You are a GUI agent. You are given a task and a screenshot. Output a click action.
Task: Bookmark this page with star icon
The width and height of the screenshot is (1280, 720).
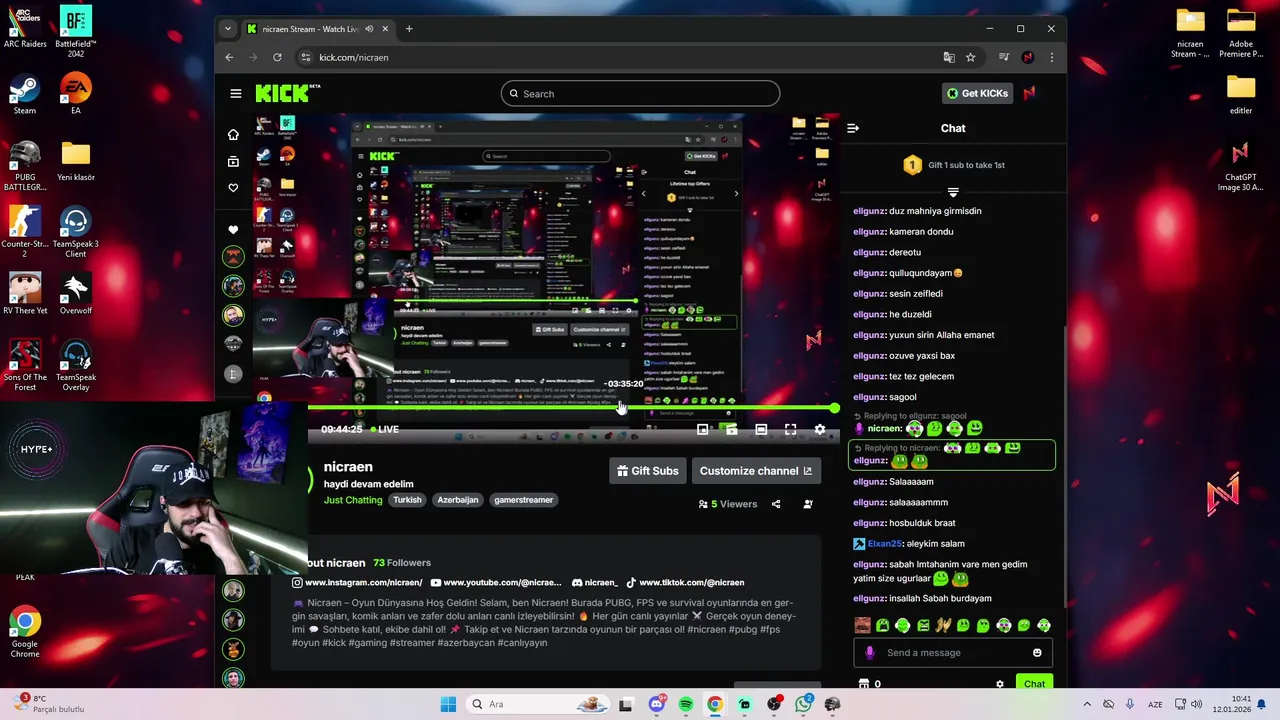click(x=970, y=58)
